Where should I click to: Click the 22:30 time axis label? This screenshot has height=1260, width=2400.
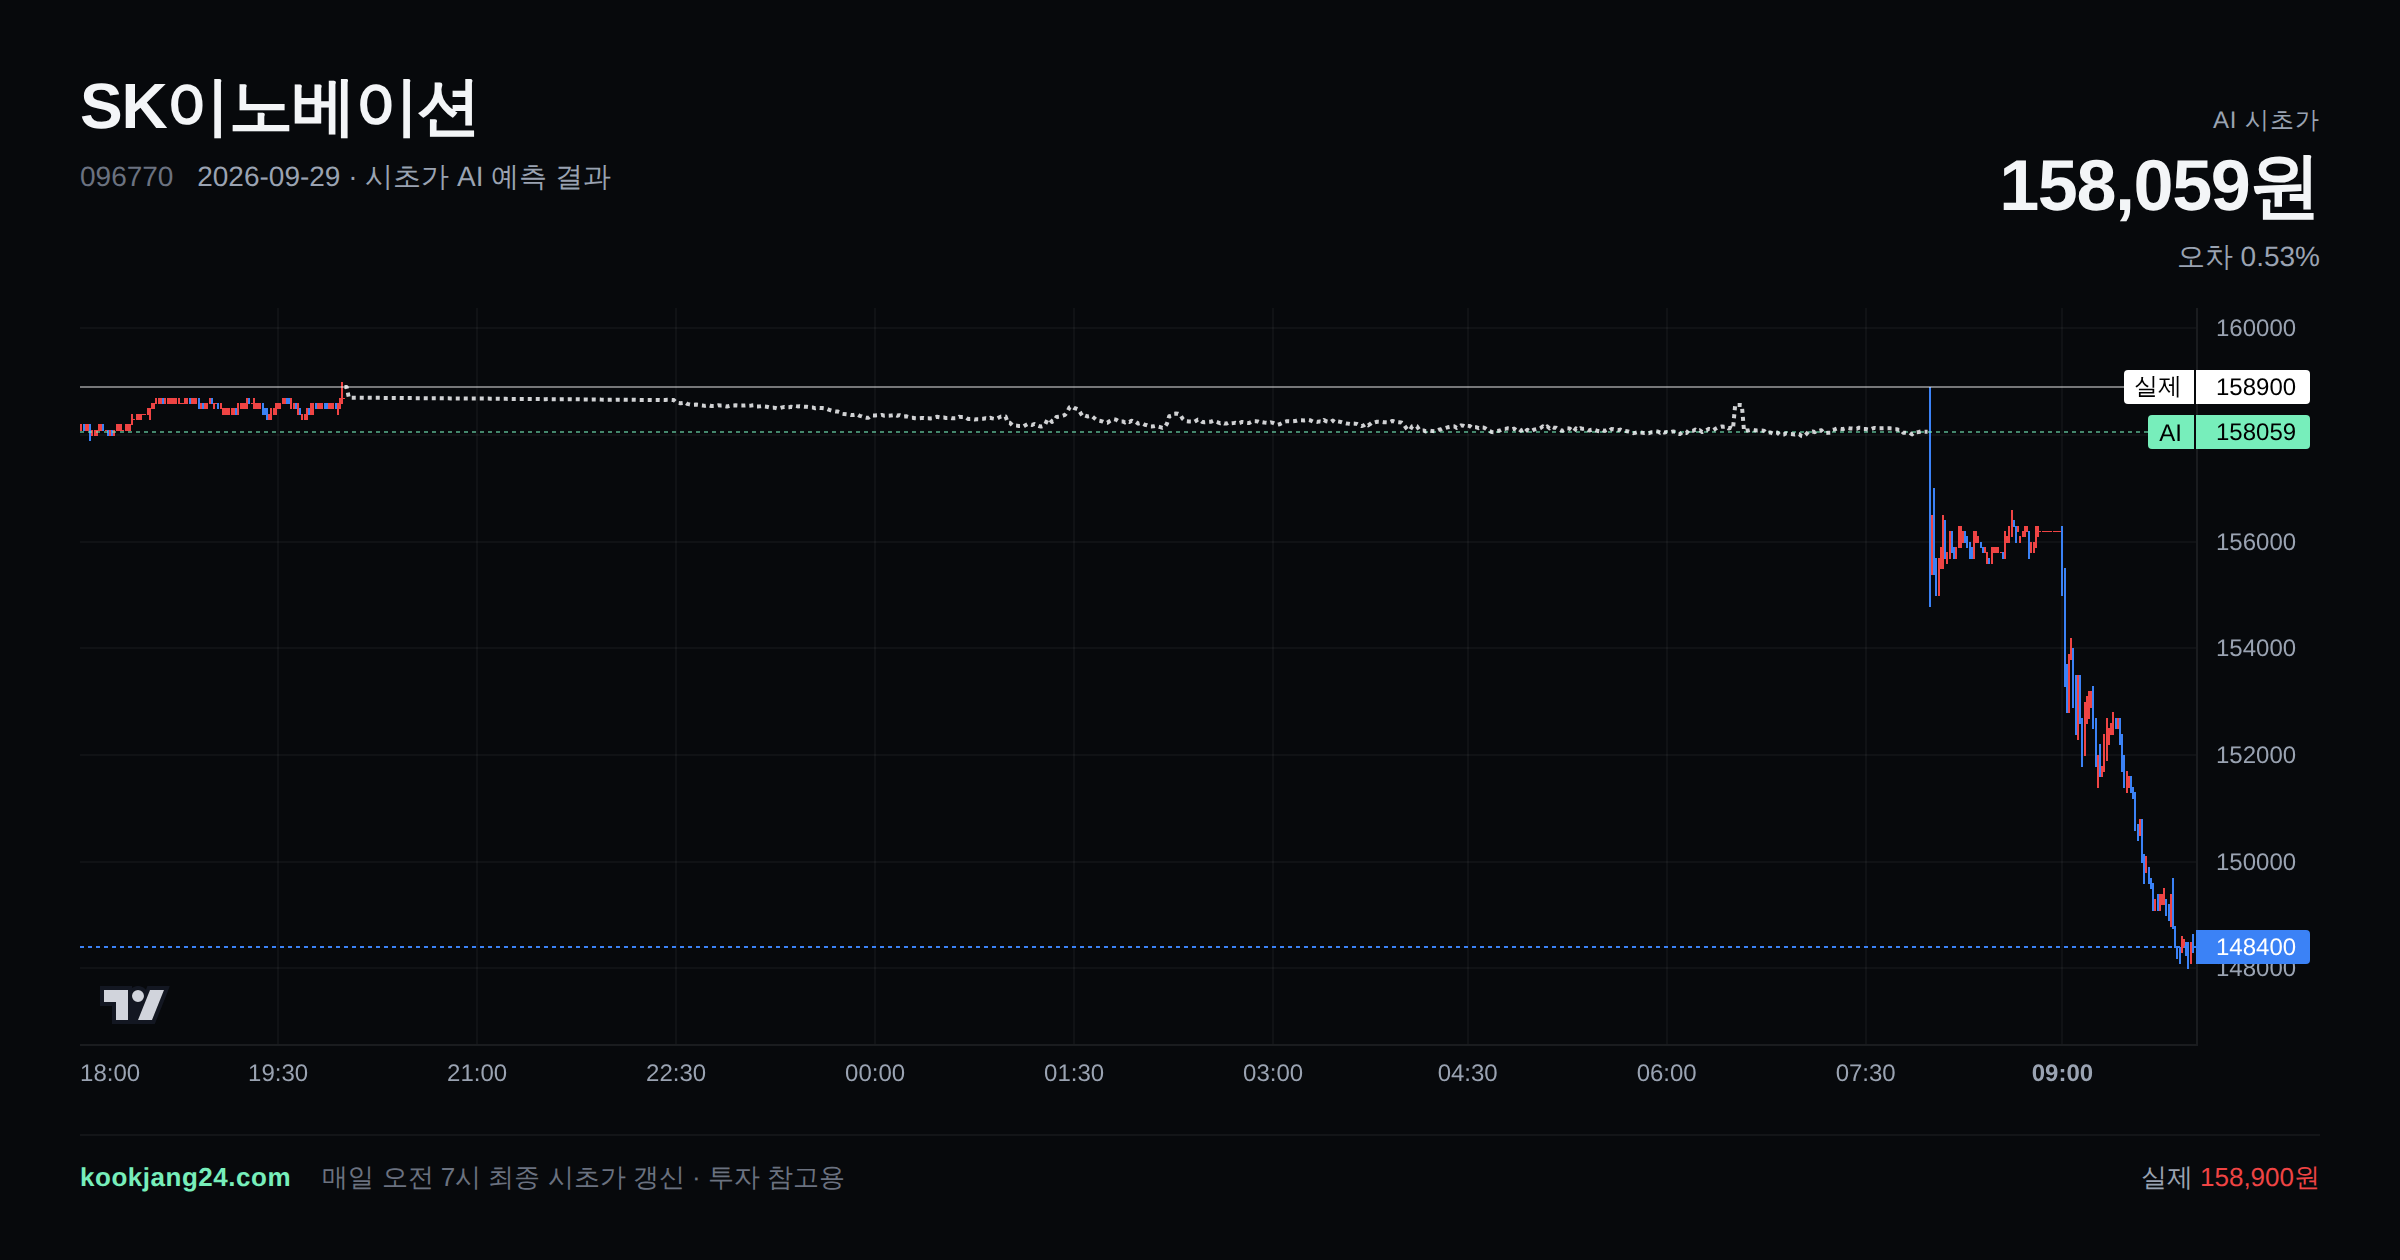pos(676,1073)
